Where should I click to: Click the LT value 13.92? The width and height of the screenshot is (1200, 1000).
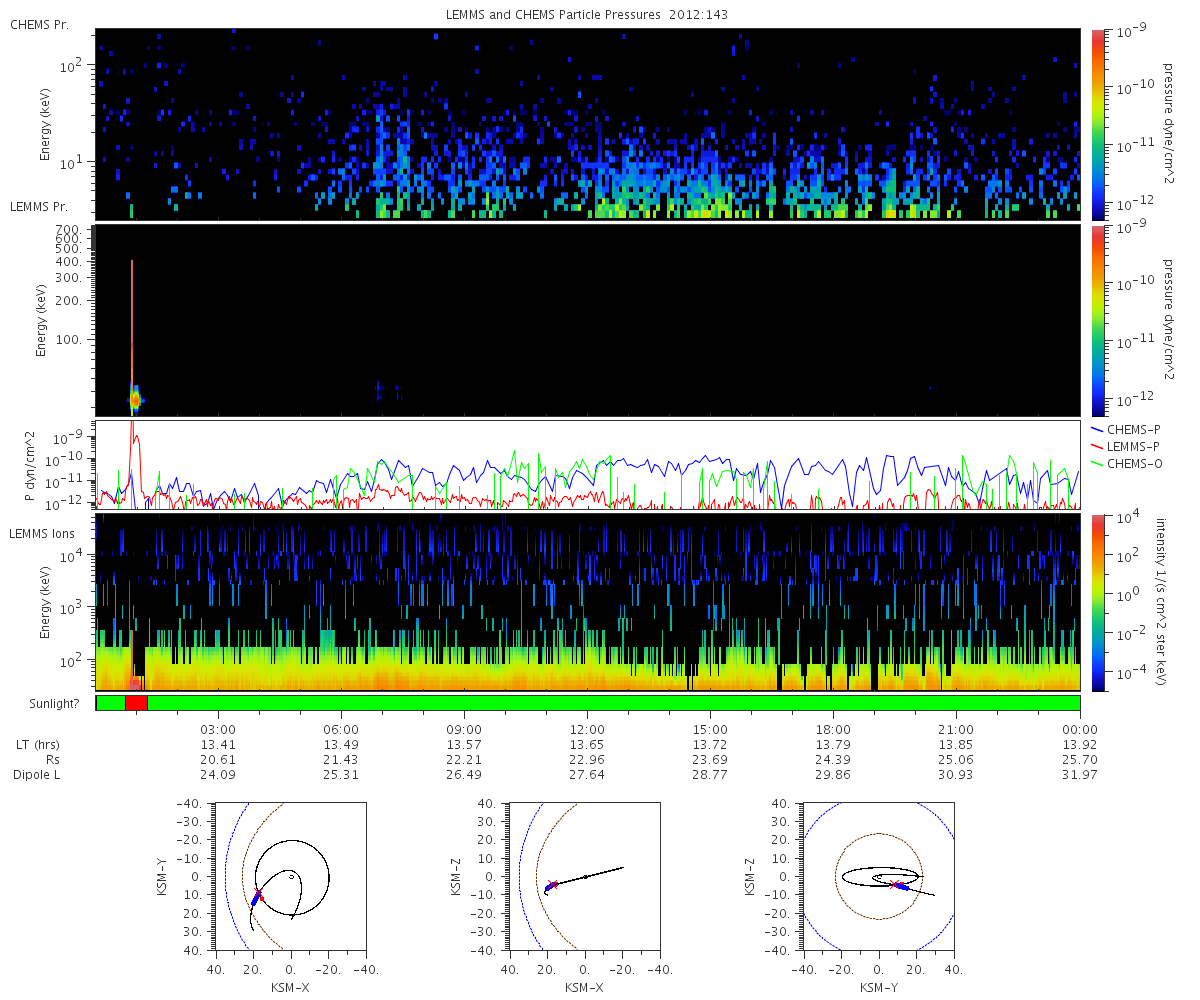1080,745
